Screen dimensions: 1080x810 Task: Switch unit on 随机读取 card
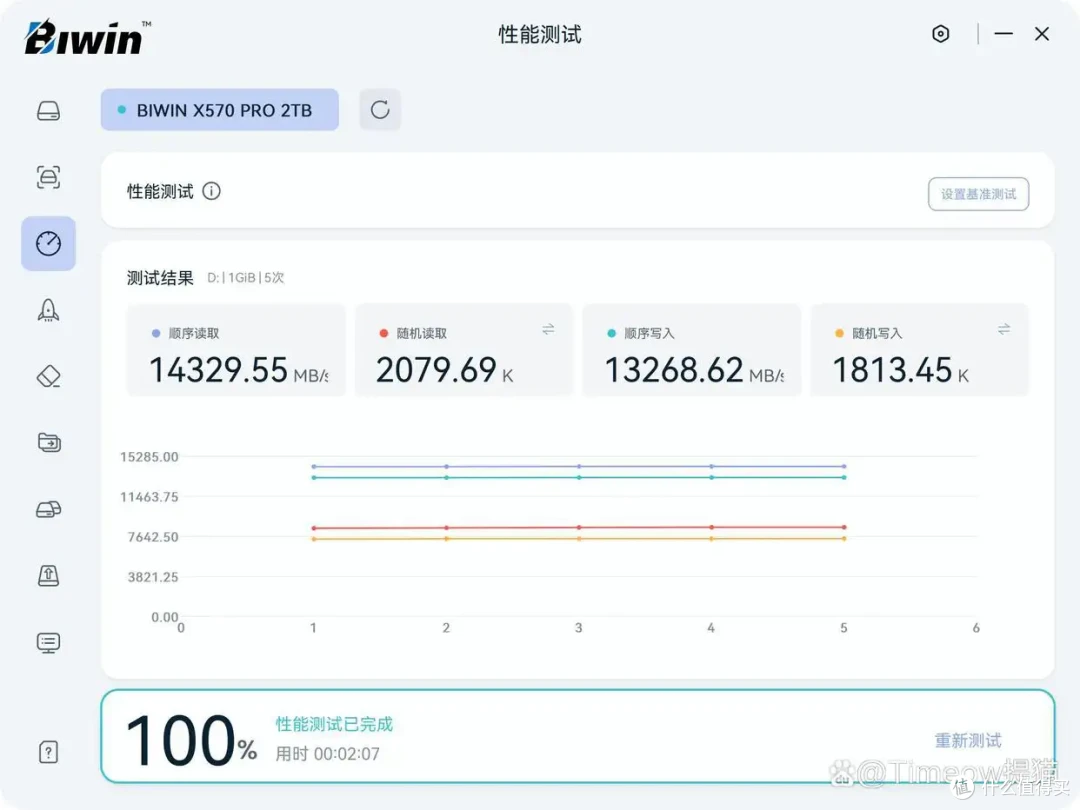548,329
